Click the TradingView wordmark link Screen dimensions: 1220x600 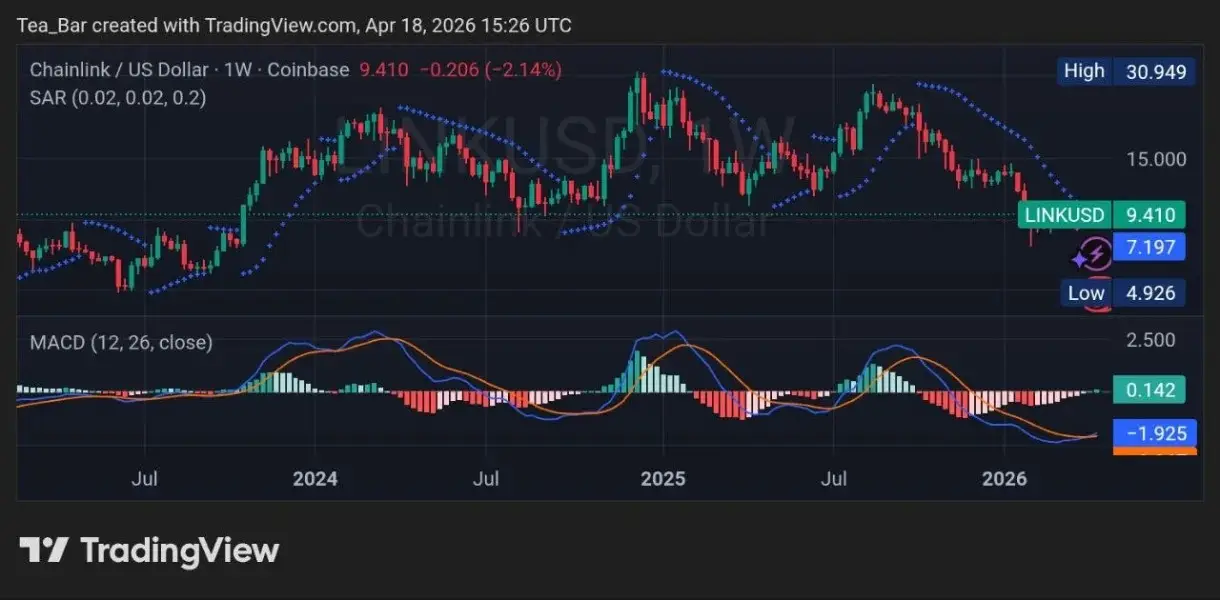(x=180, y=549)
